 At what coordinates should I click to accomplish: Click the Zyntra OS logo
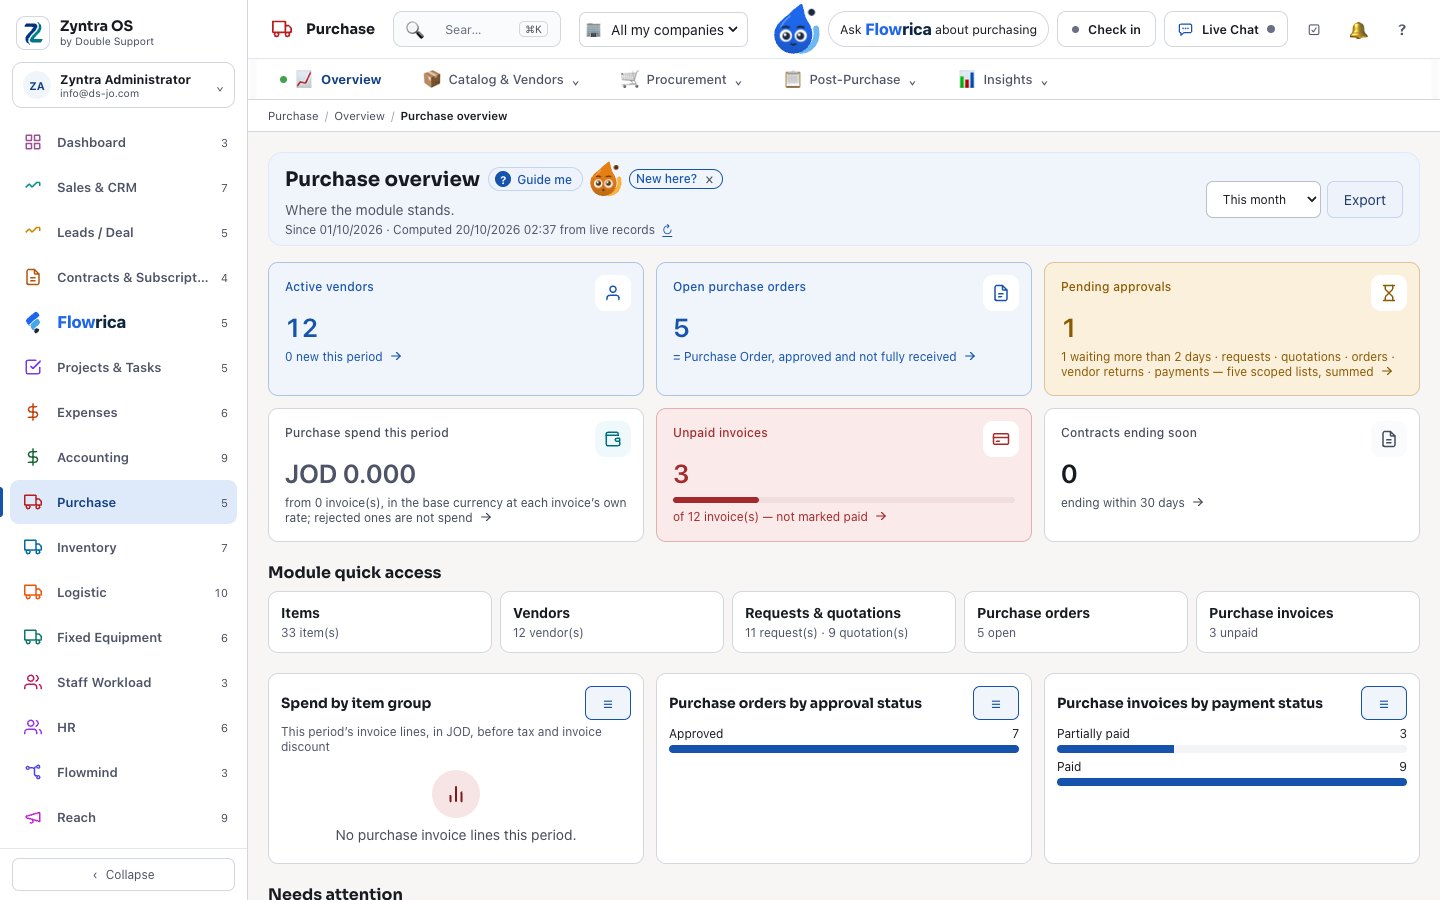pyautogui.click(x=33, y=33)
